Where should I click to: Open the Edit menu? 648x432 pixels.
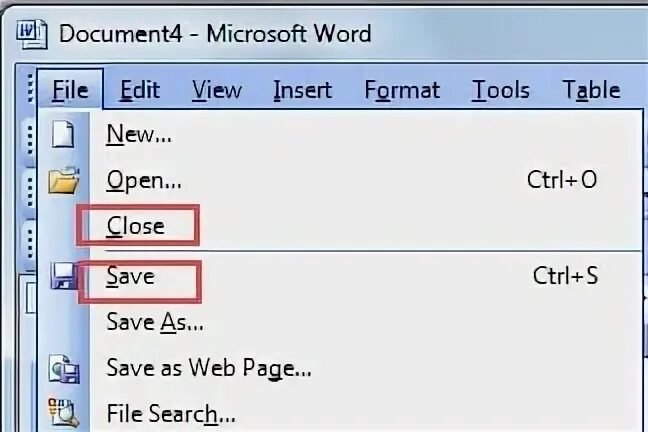140,90
